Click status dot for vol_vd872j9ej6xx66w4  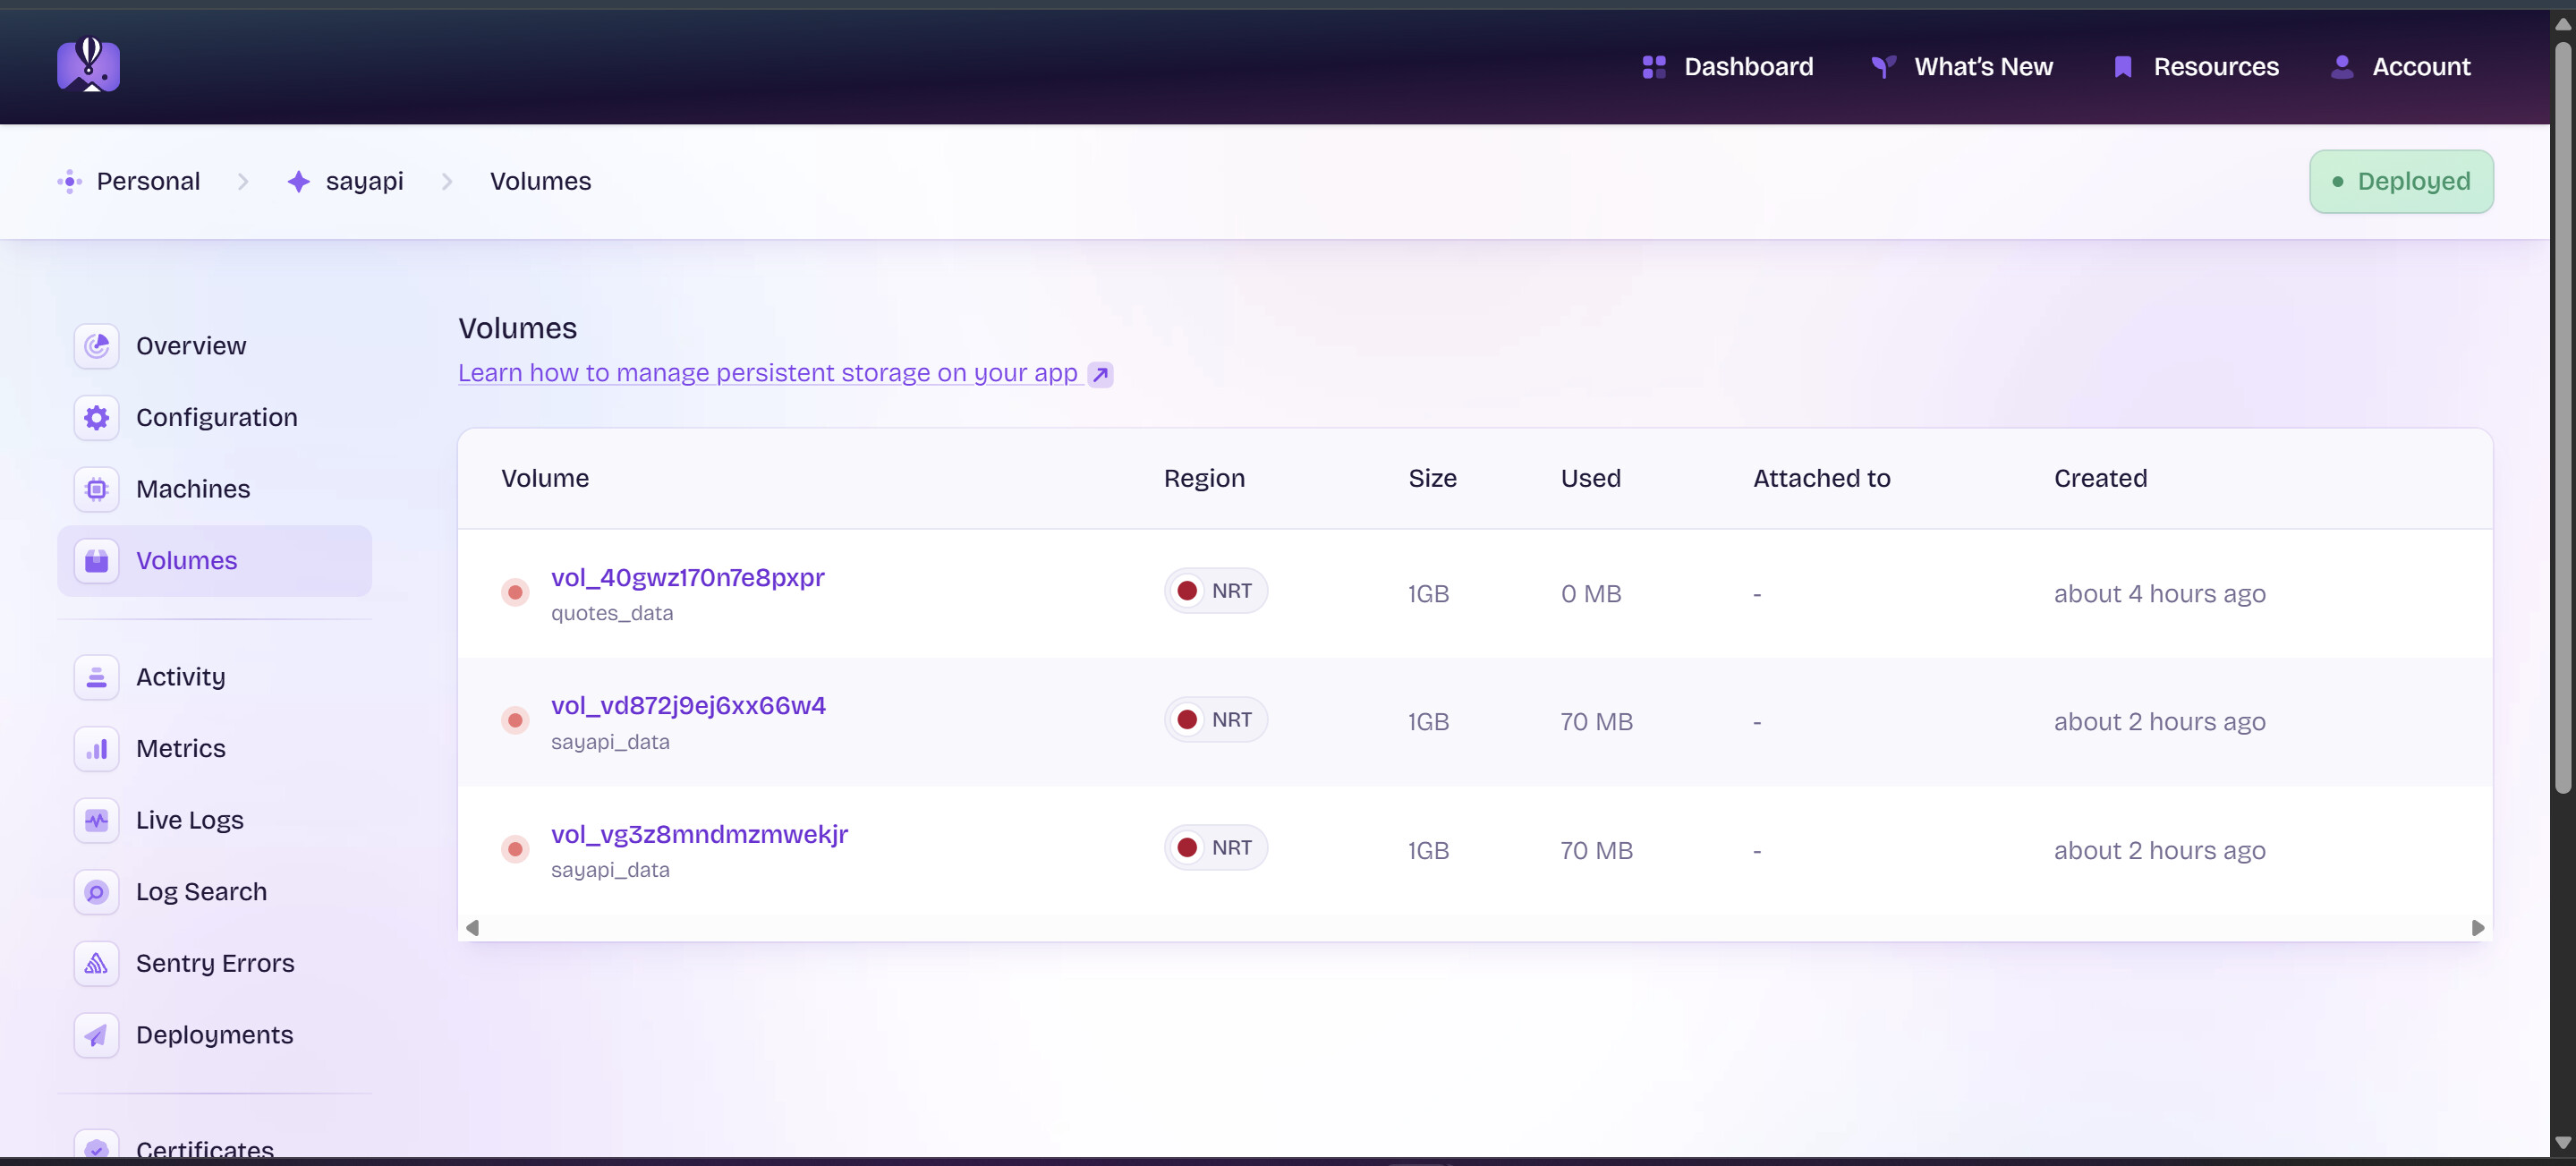pyautogui.click(x=515, y=720)
